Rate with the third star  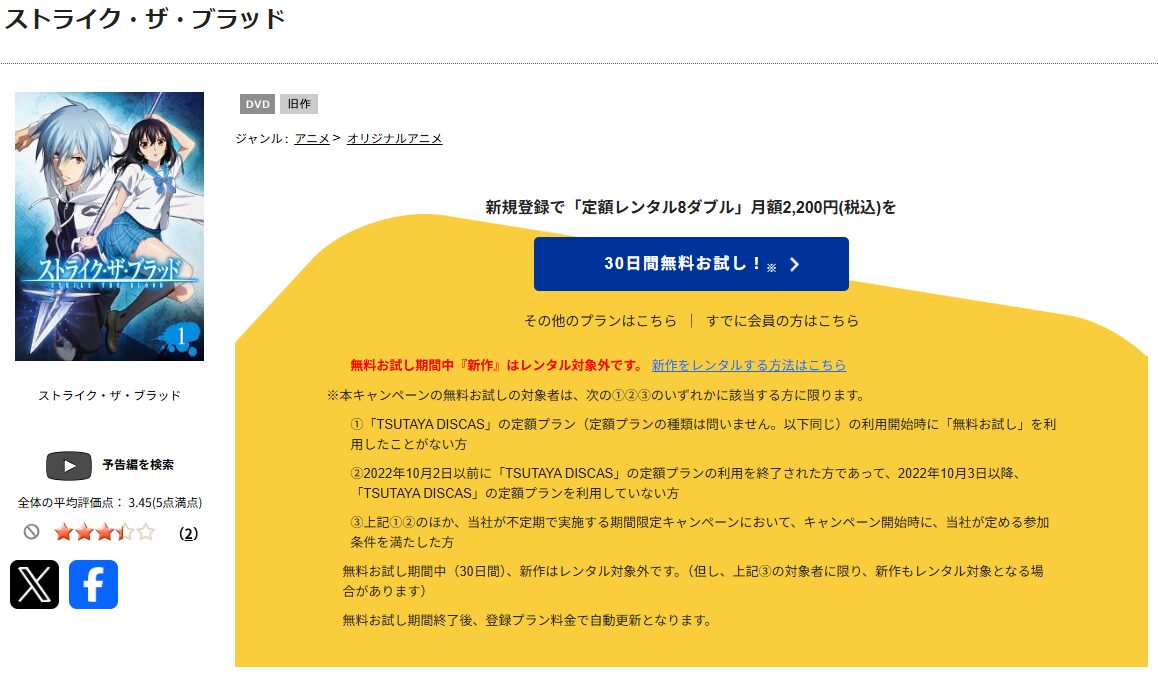[x=105, y=532]
